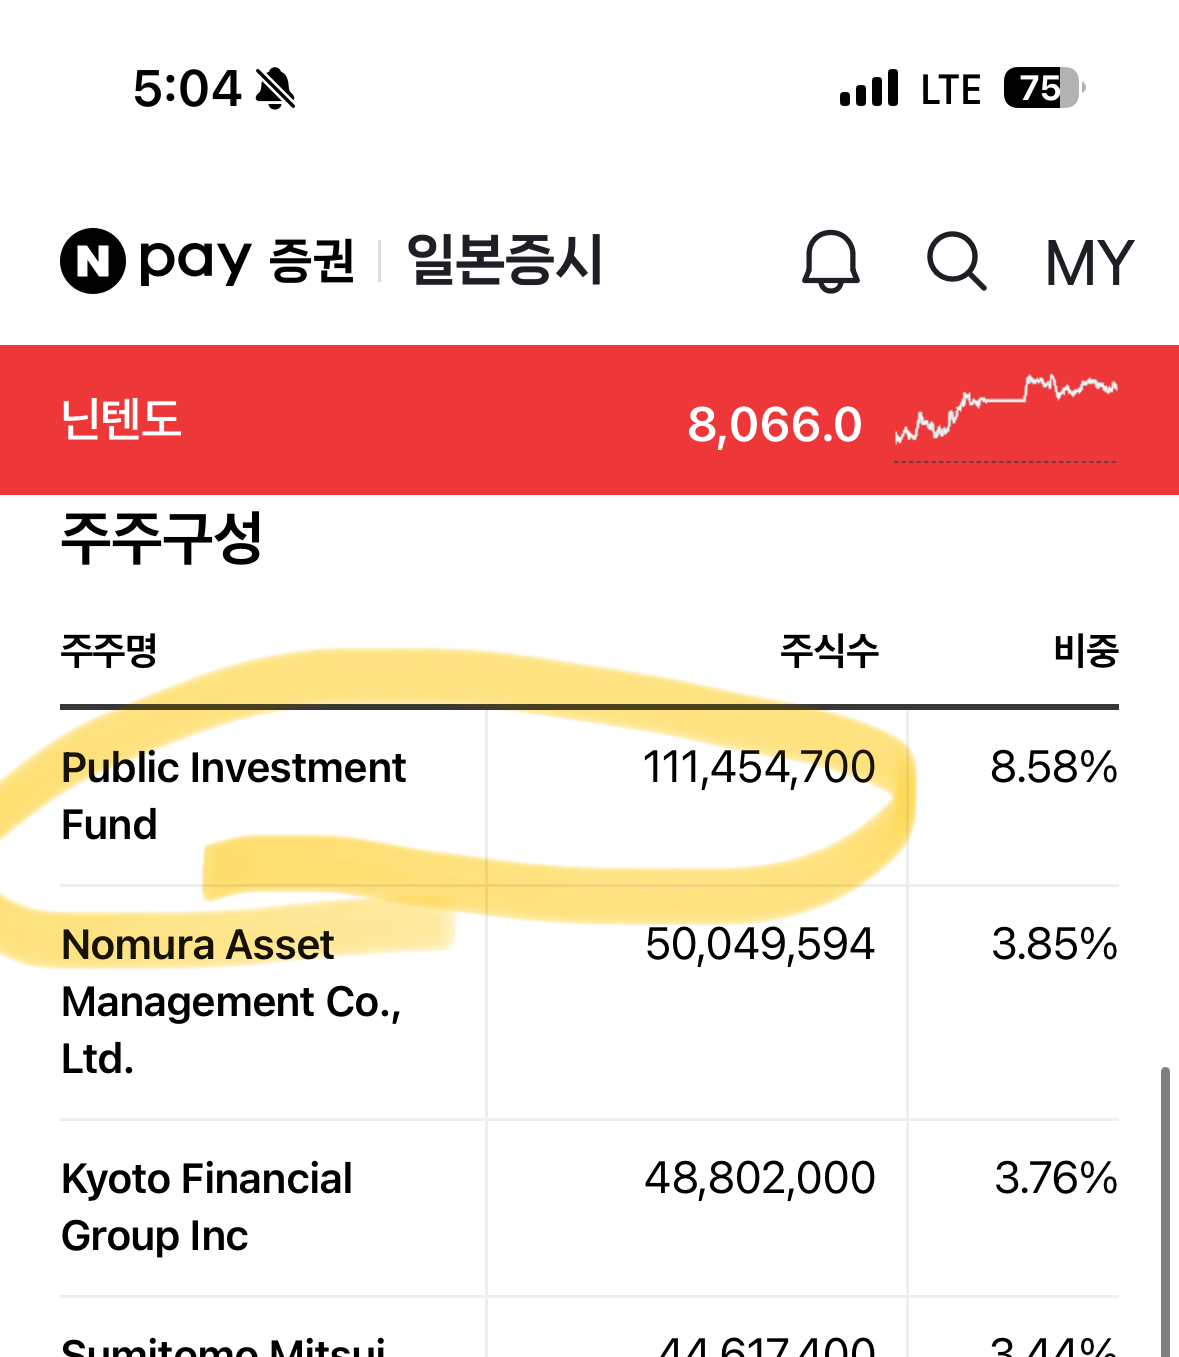The image size is (1179, 1357).
Task: Open the notifications bell icon
Action: tap(831, 262)
